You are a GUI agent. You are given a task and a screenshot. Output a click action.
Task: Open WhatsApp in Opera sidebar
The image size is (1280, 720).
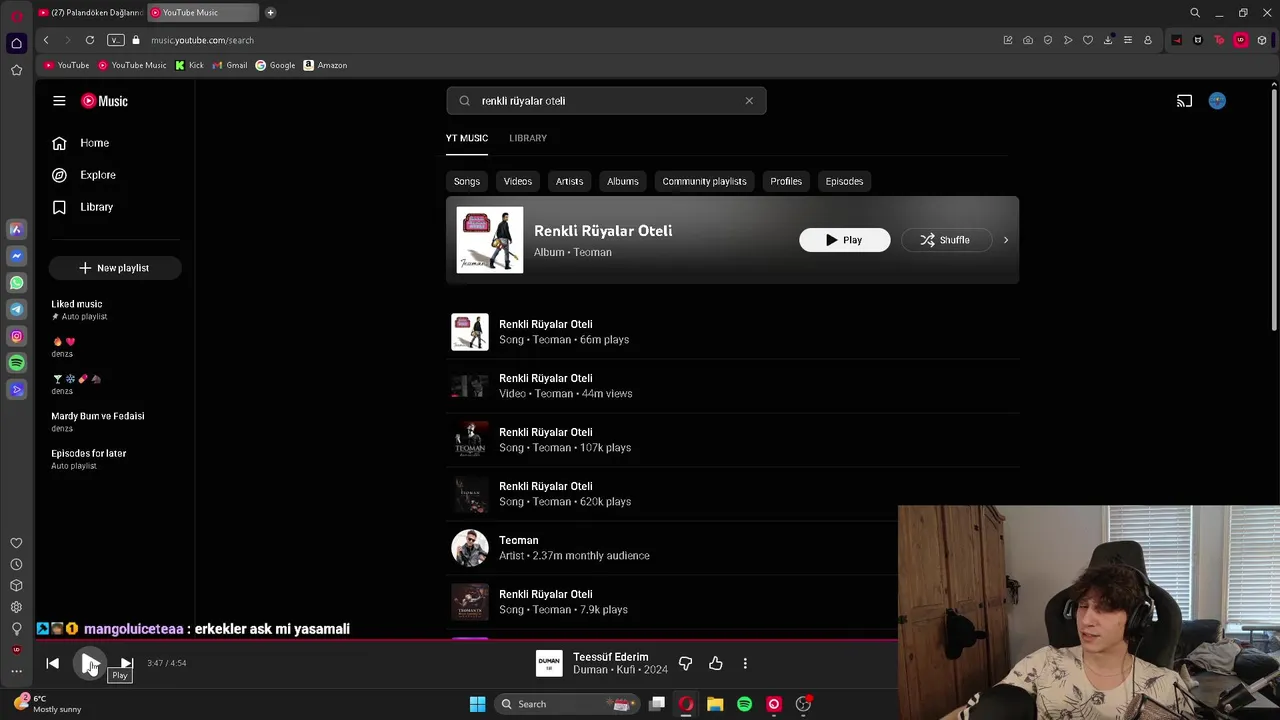[16, 283]
